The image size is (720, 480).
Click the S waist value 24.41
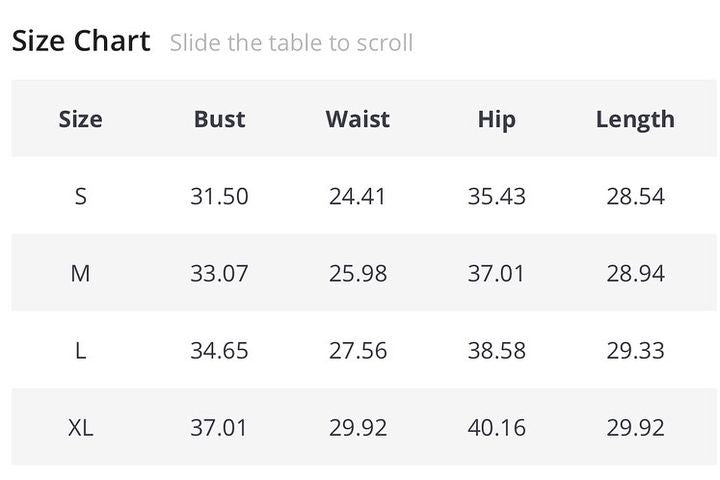pos(357,196)
